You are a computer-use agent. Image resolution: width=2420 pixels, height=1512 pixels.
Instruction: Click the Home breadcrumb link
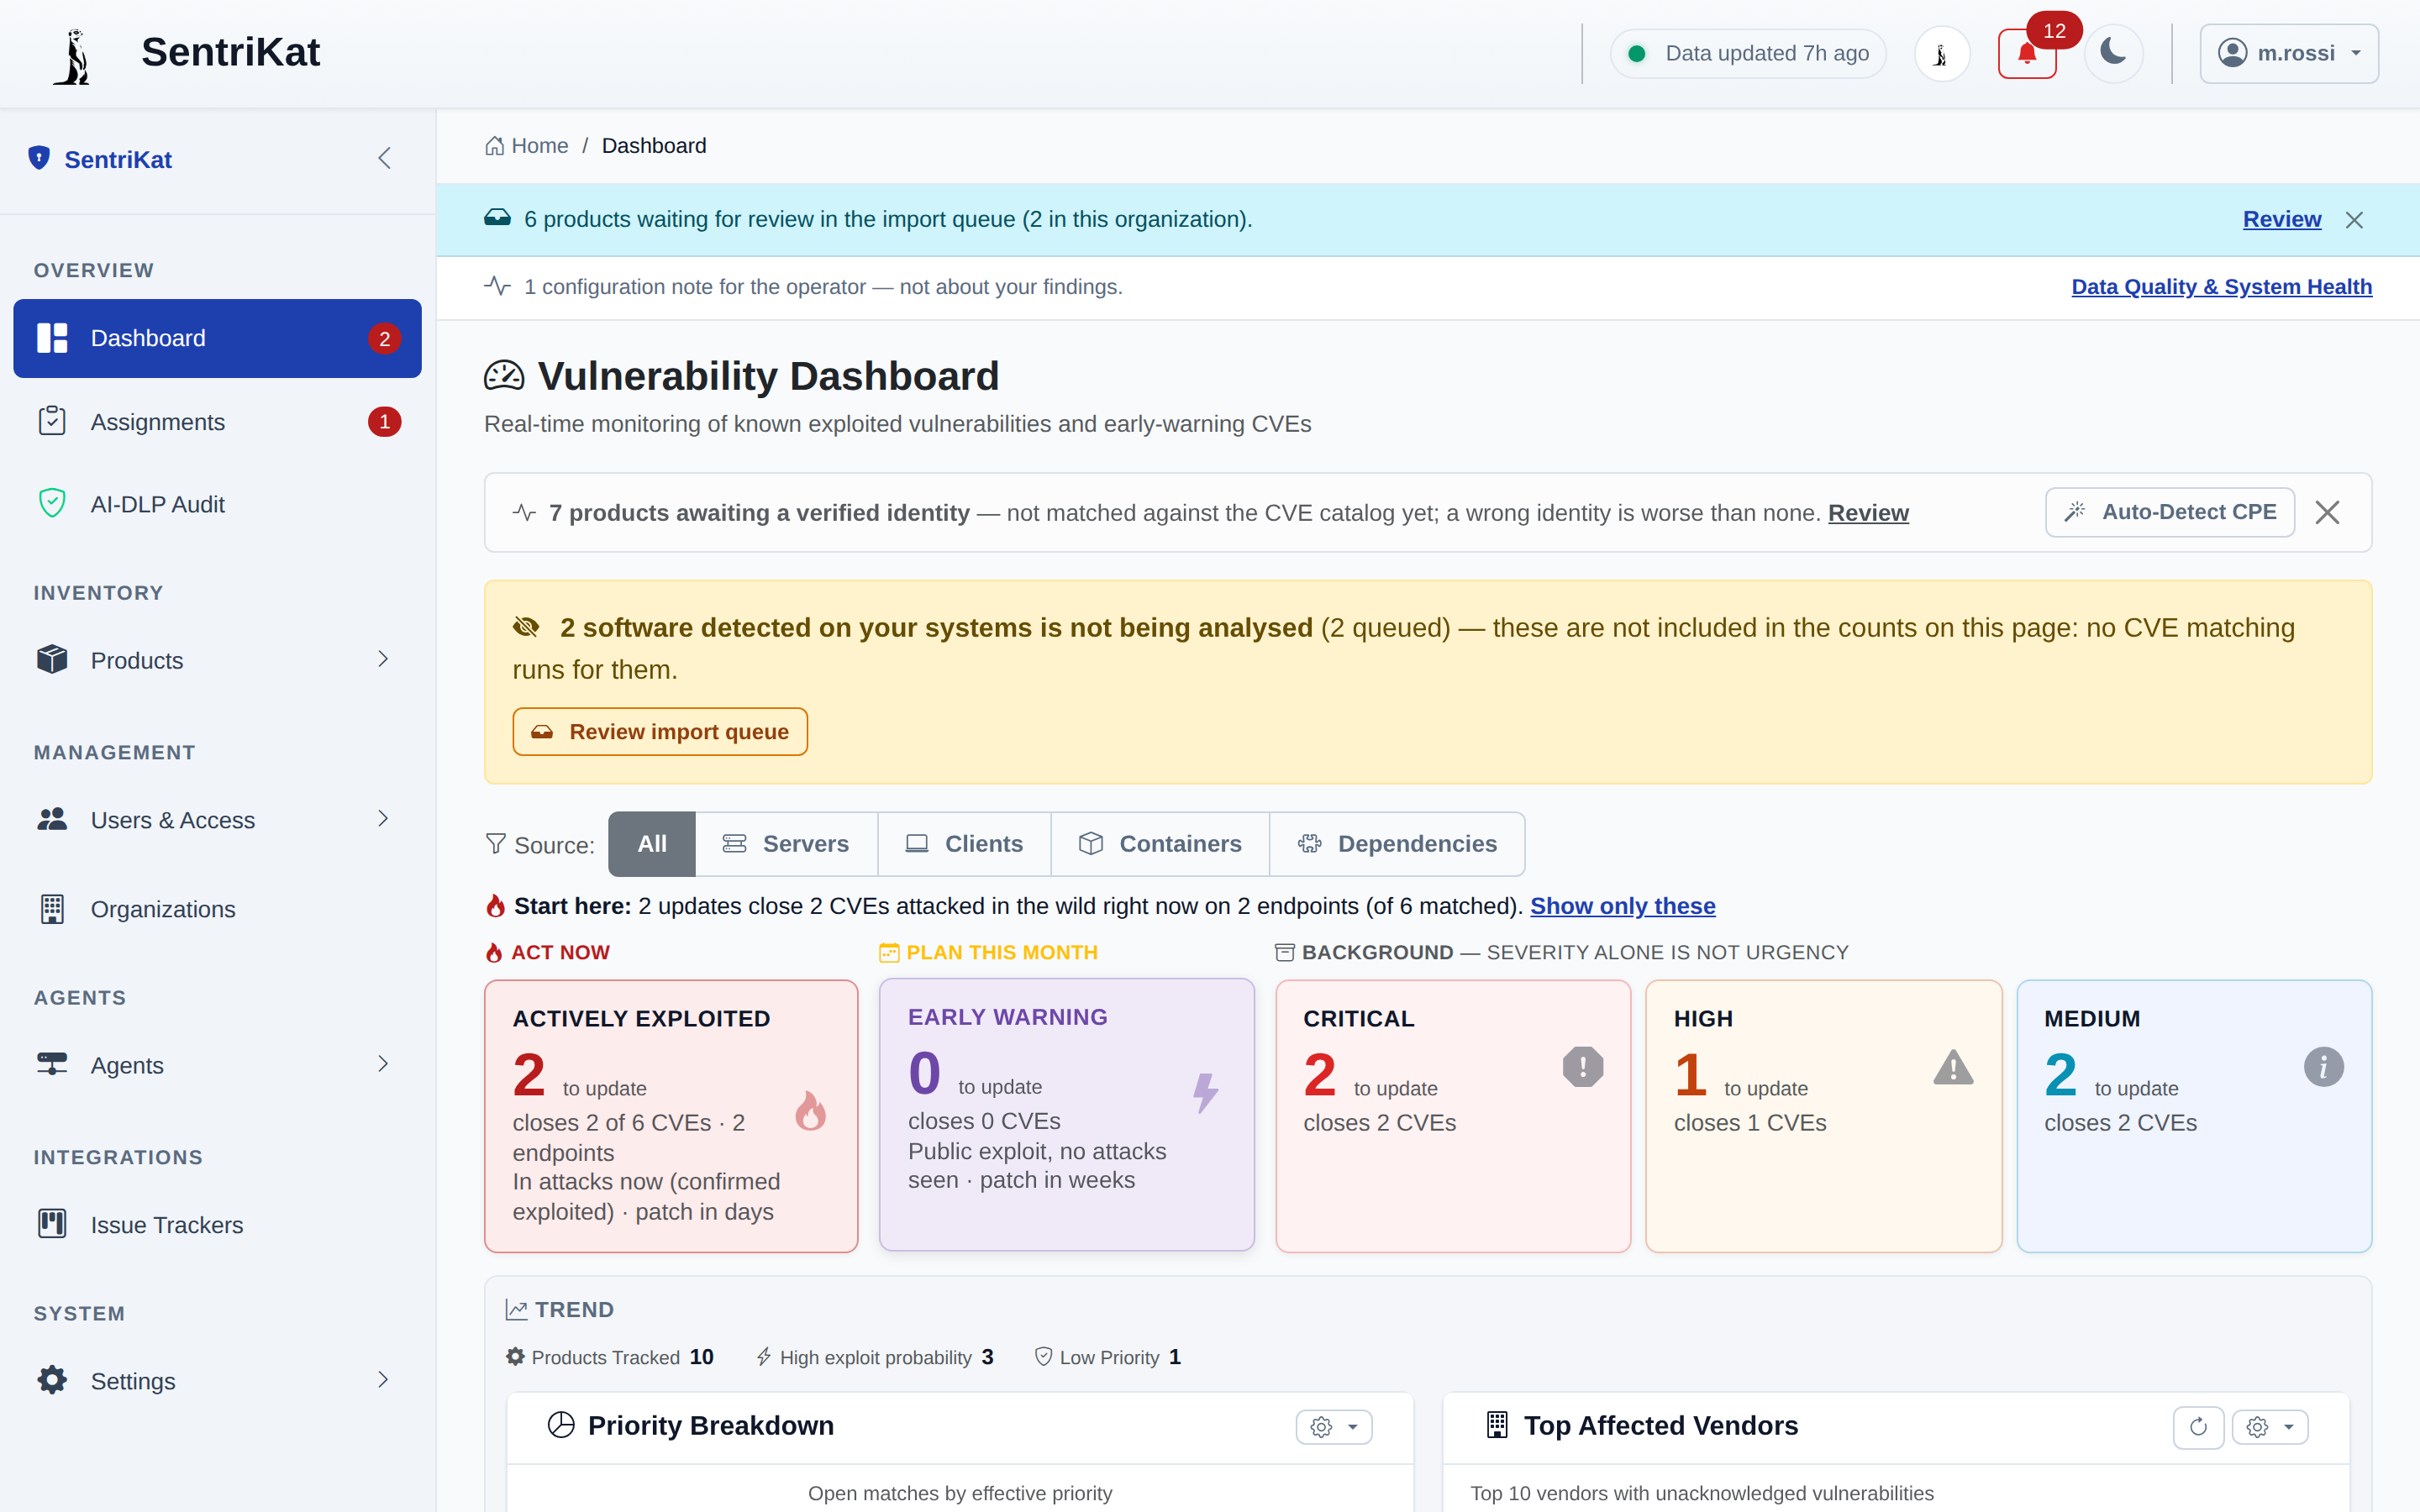(527, 146)
